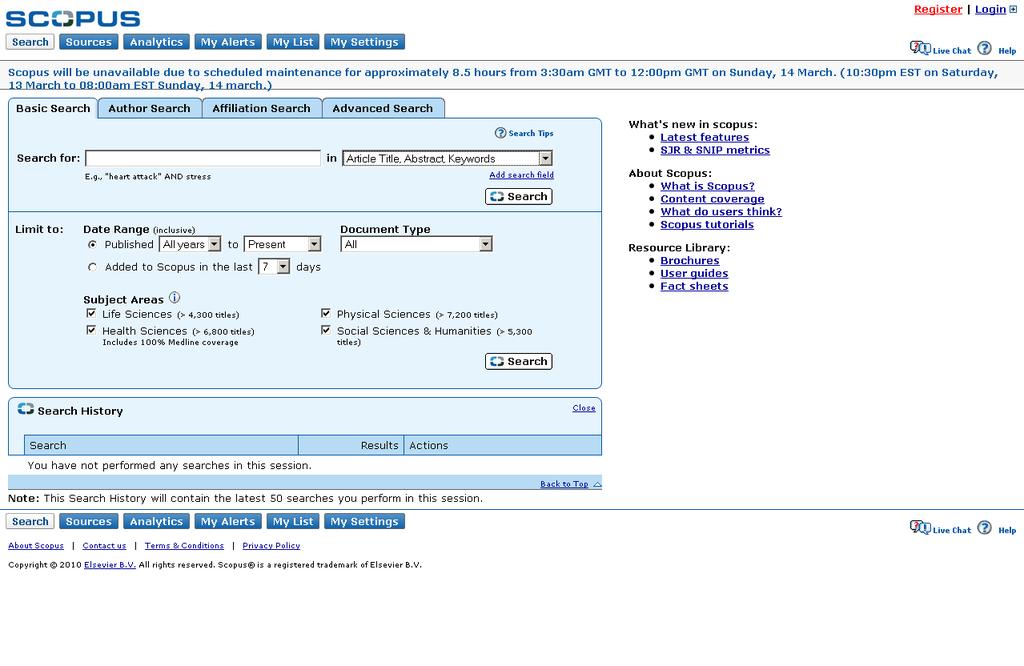
Task: Open the Scopus tutorials link
Action: tap(707, 225)
